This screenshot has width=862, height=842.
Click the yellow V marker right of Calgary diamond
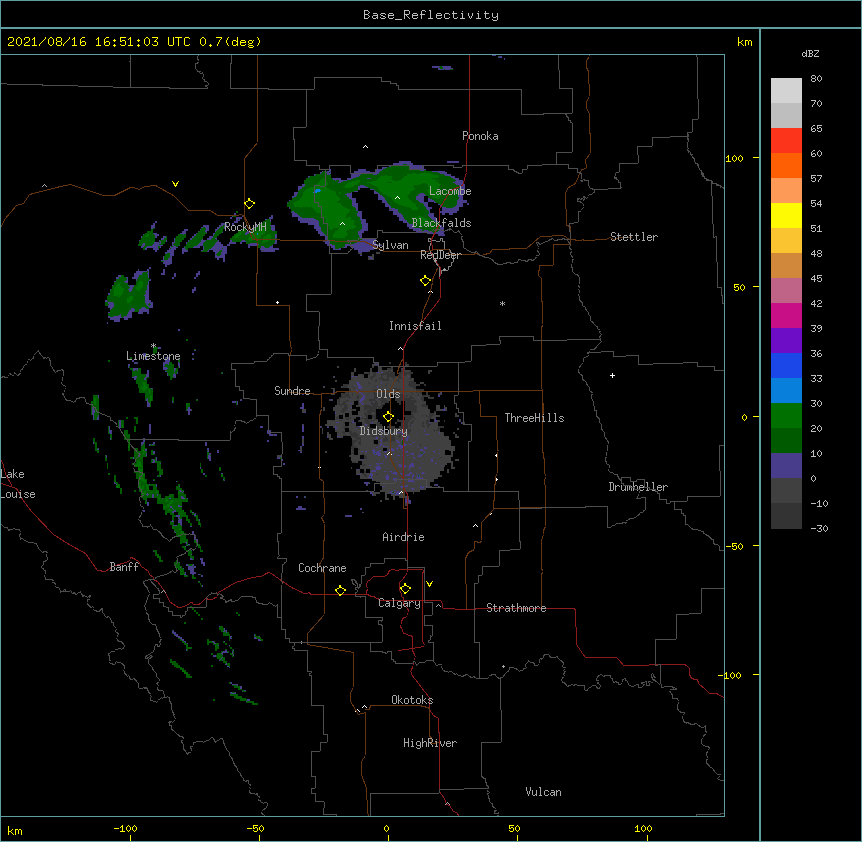click(x=429, y=584)
